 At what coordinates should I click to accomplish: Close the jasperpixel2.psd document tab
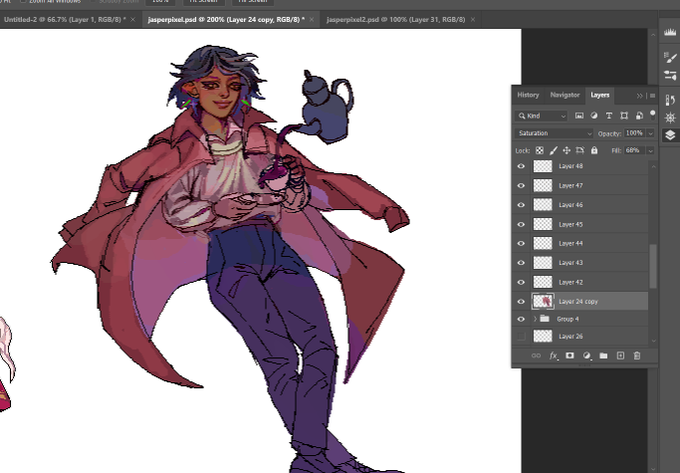point(473,20)
